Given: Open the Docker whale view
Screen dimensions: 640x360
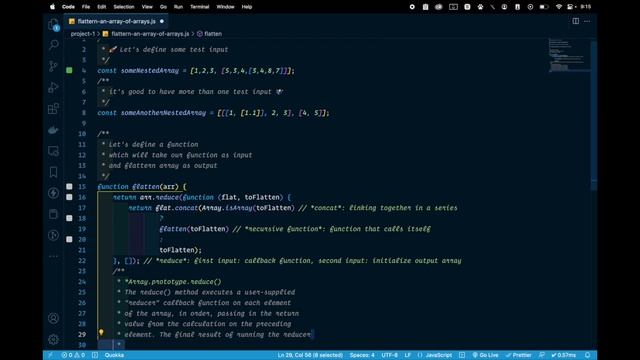Looking at the screenshot, I should [x=53, y=130].
